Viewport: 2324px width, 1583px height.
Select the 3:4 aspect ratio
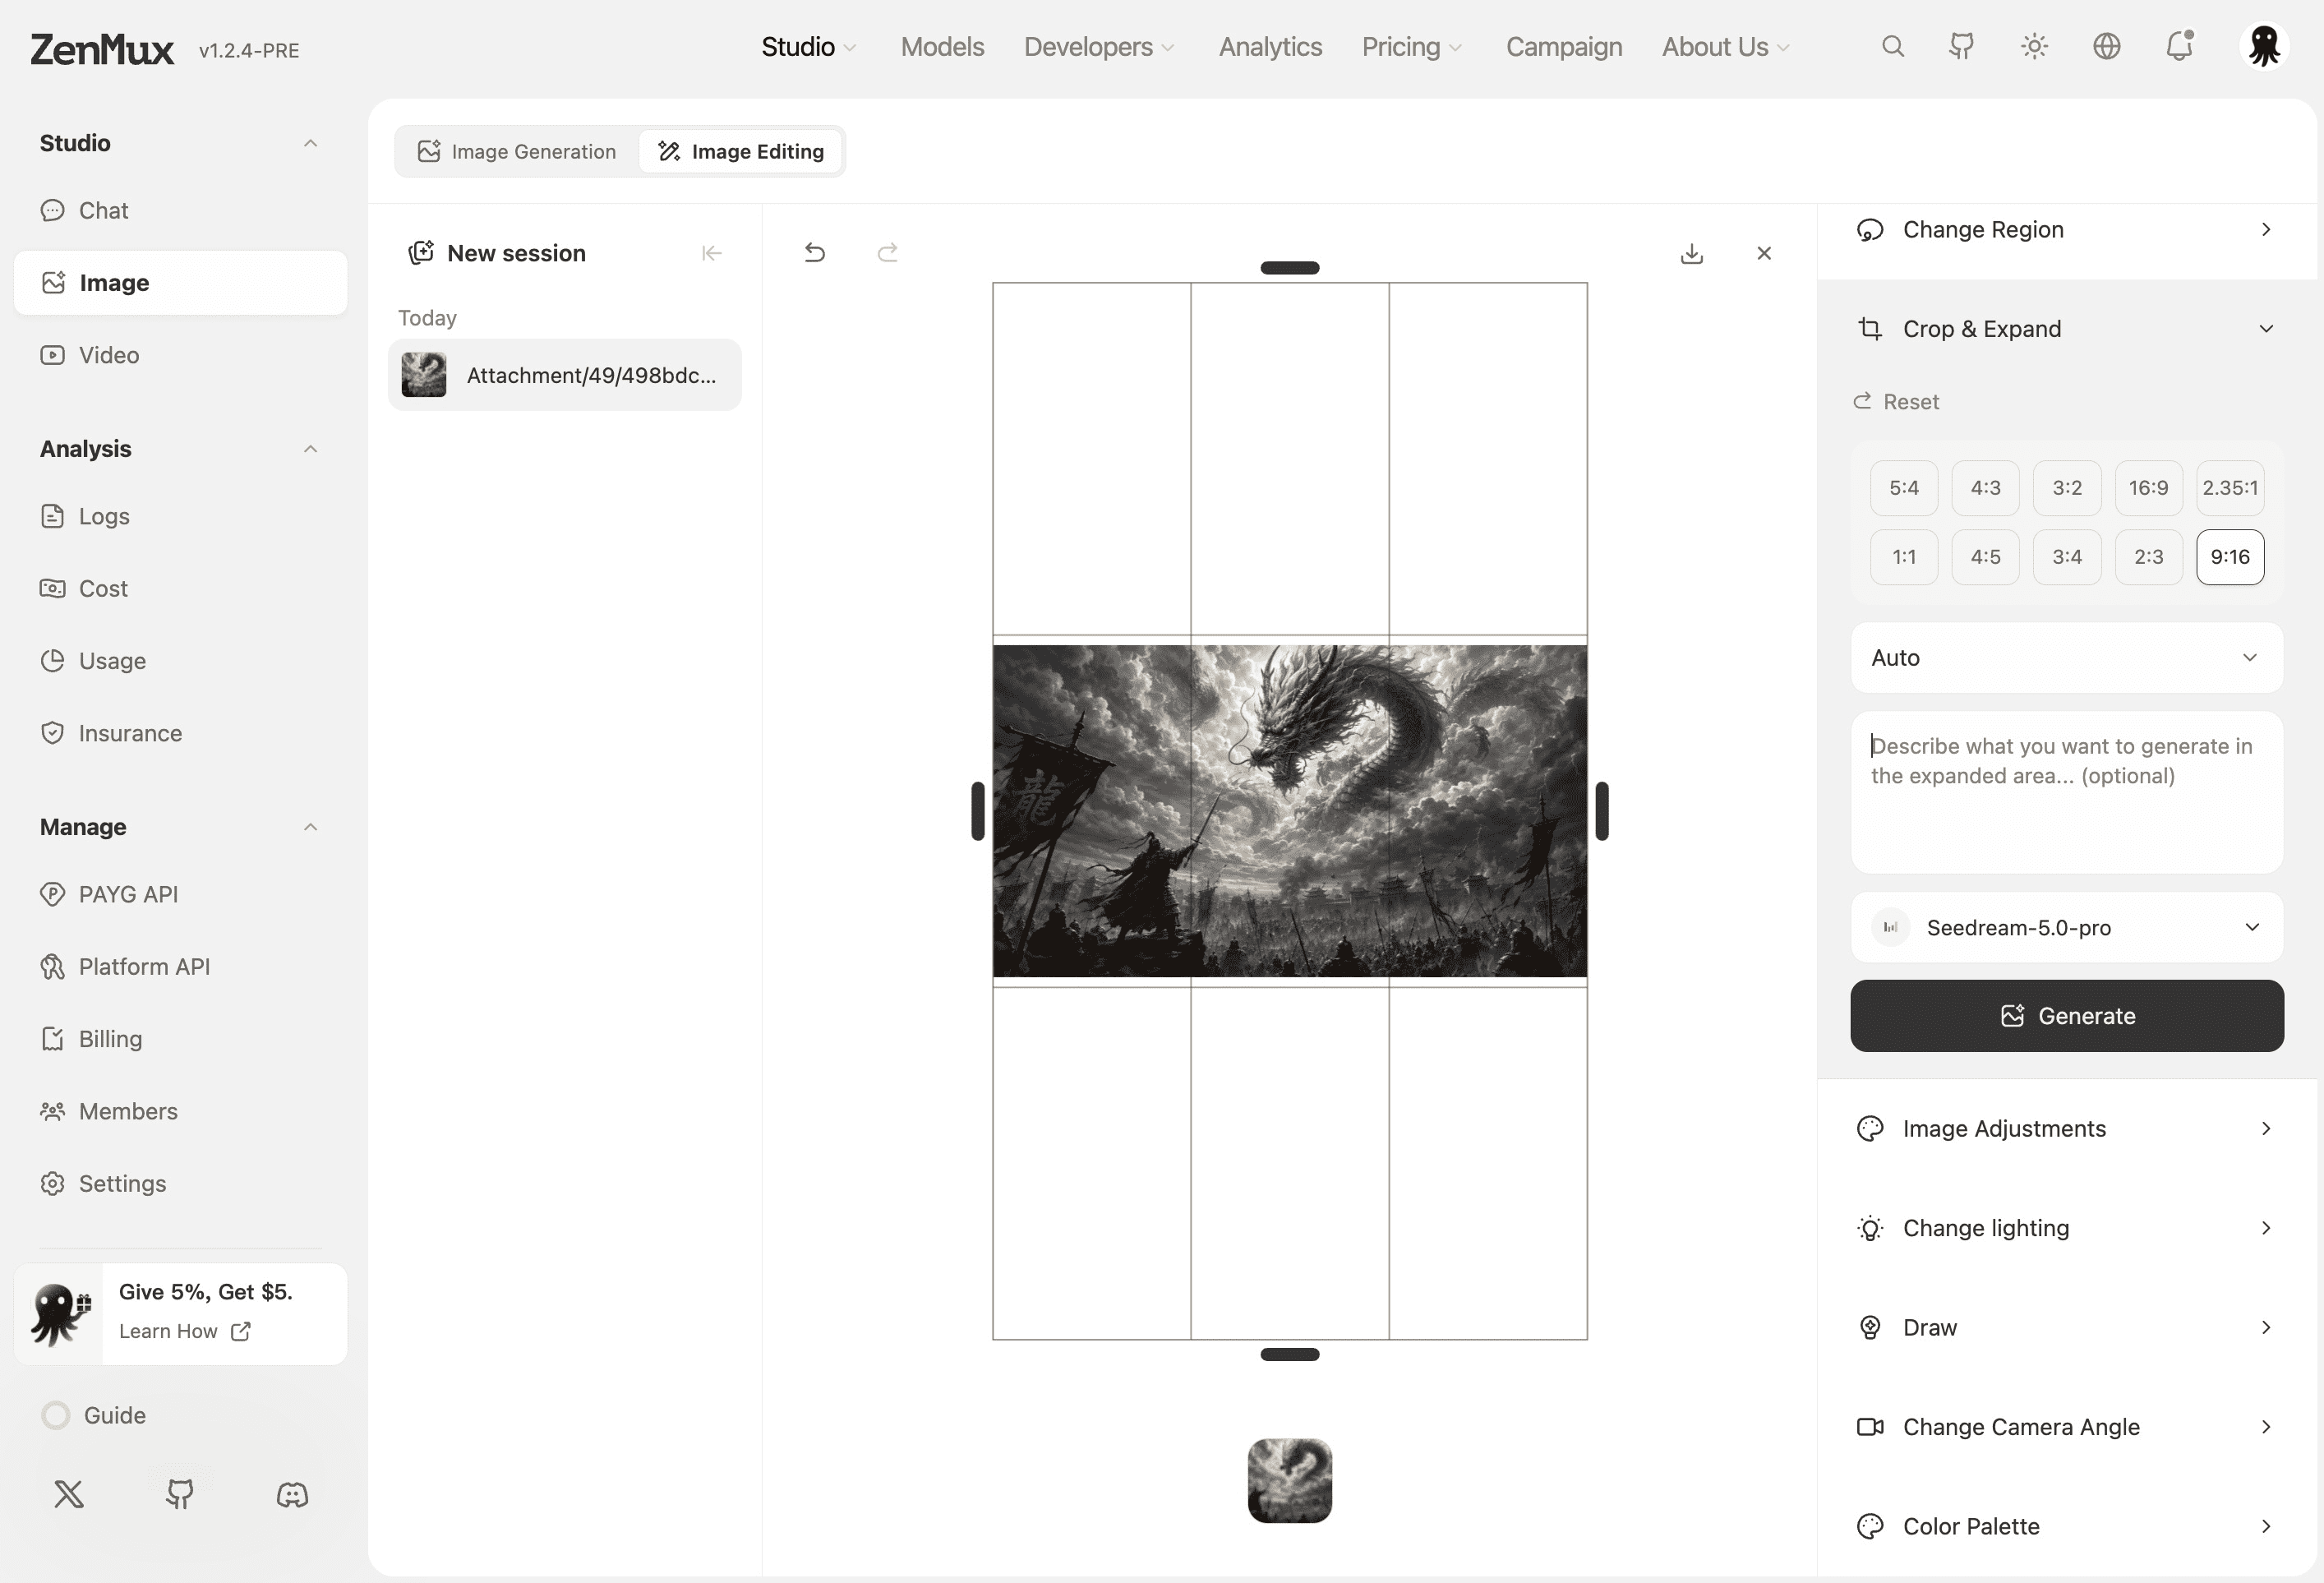pyautogui.click(x=2067, y=557)
